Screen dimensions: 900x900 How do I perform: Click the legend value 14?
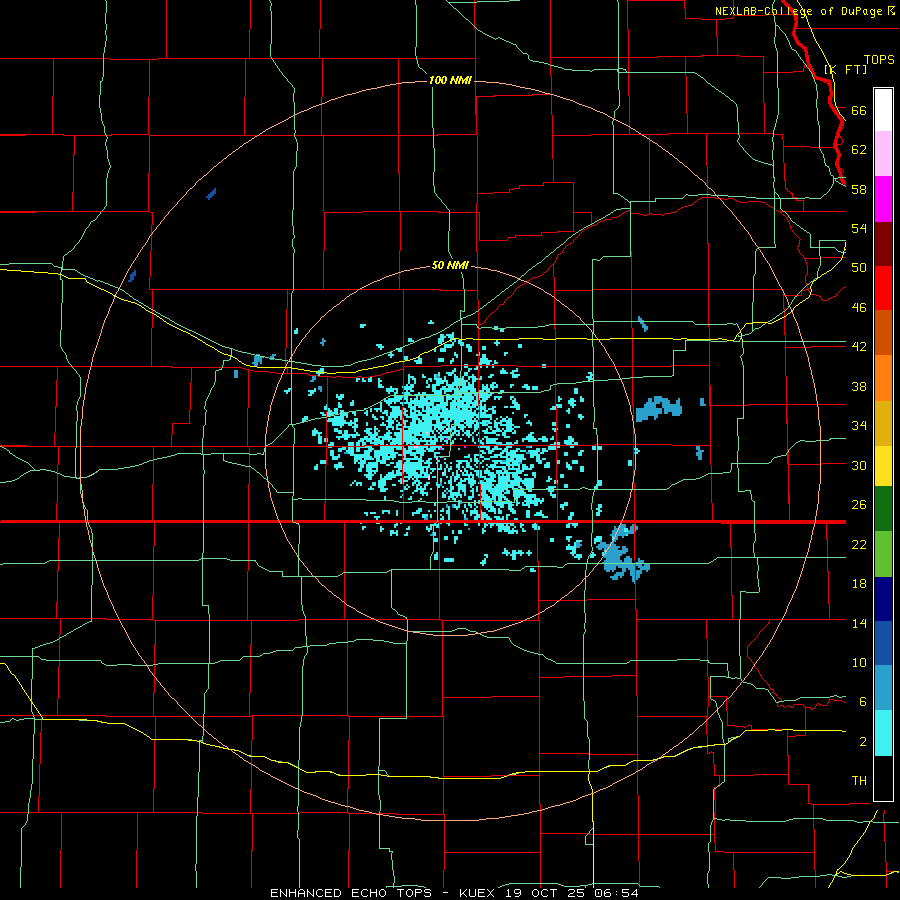pyautogui.click(x=859, y=623)
